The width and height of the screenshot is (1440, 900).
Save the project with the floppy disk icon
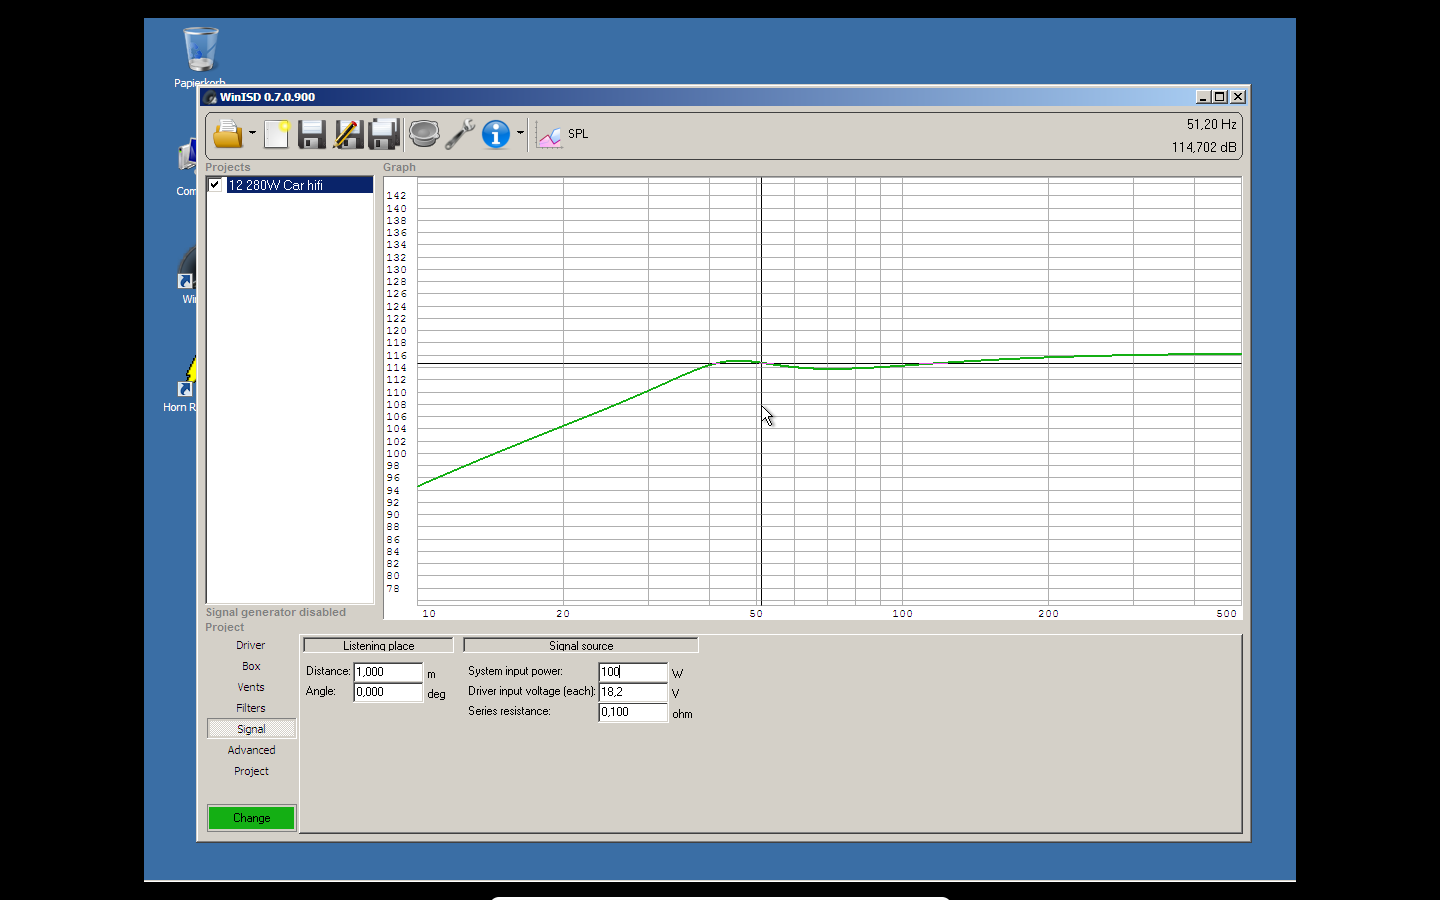pos(312,133)
